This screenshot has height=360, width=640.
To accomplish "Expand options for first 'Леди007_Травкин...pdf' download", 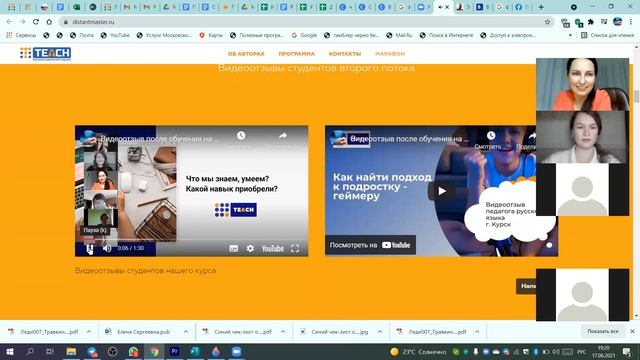I will (x=89, y=332).
